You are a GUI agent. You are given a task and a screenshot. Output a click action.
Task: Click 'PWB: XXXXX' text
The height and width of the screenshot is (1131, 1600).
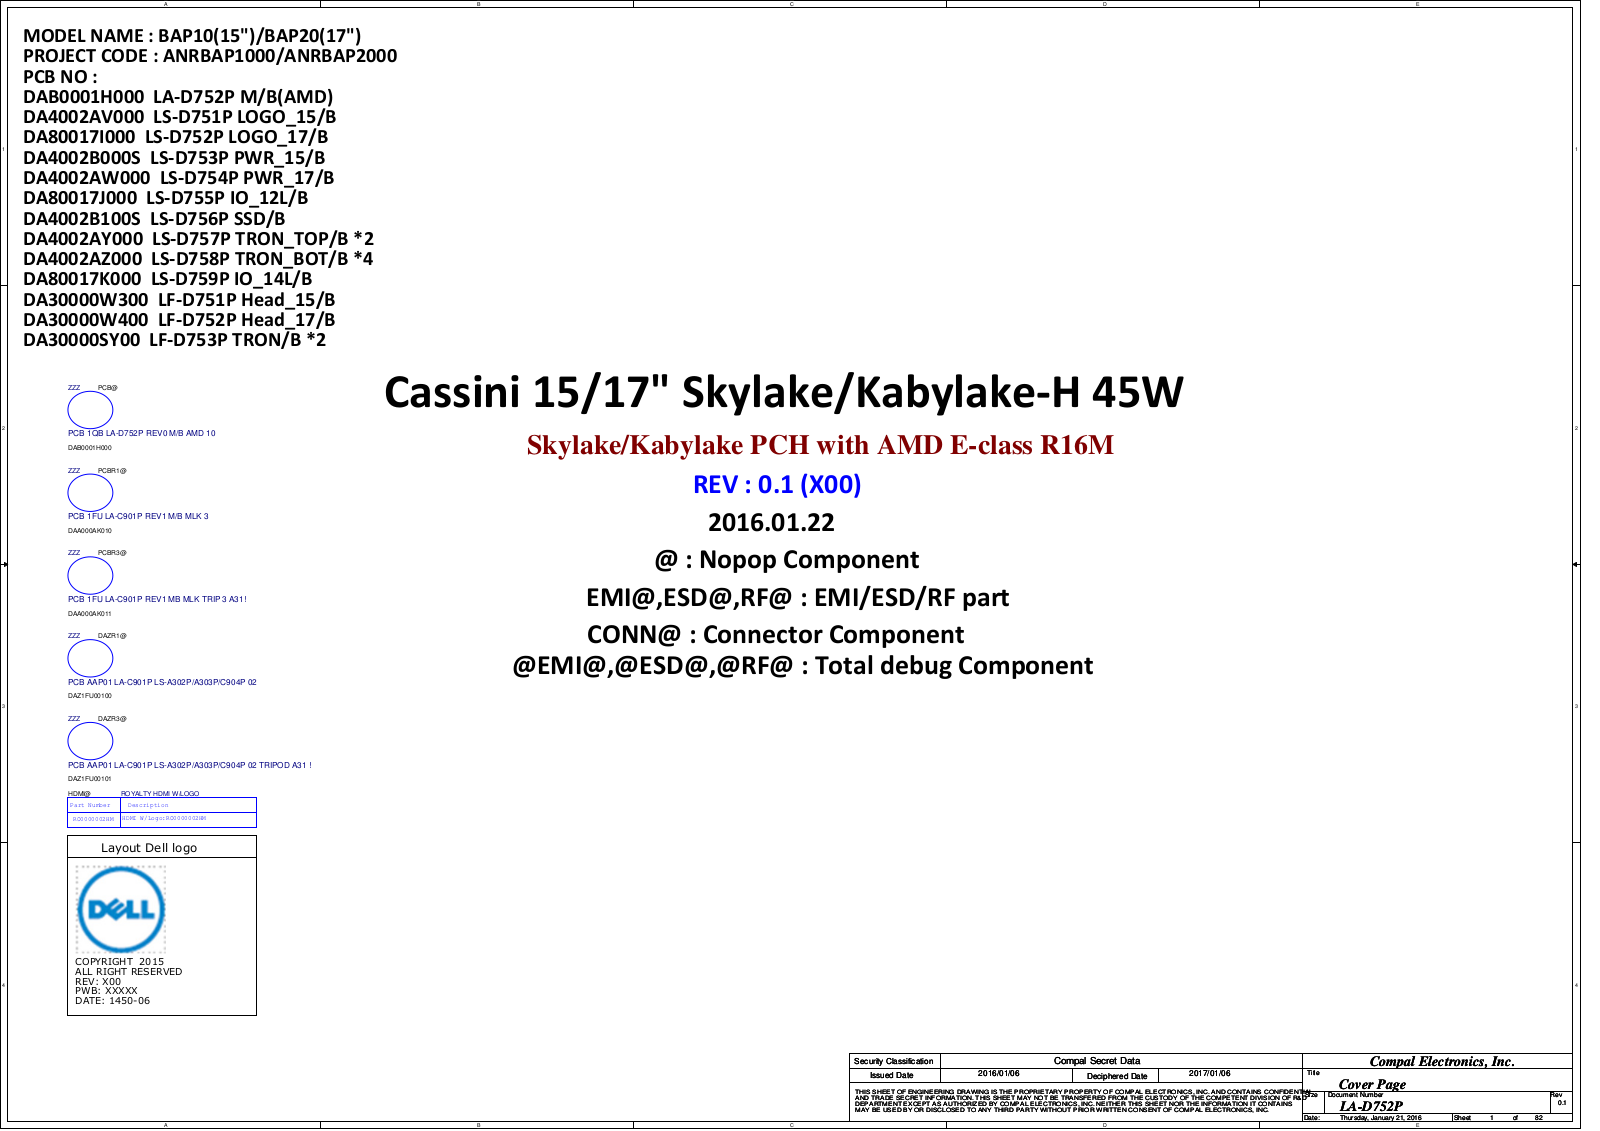click(x=106, y=991)
